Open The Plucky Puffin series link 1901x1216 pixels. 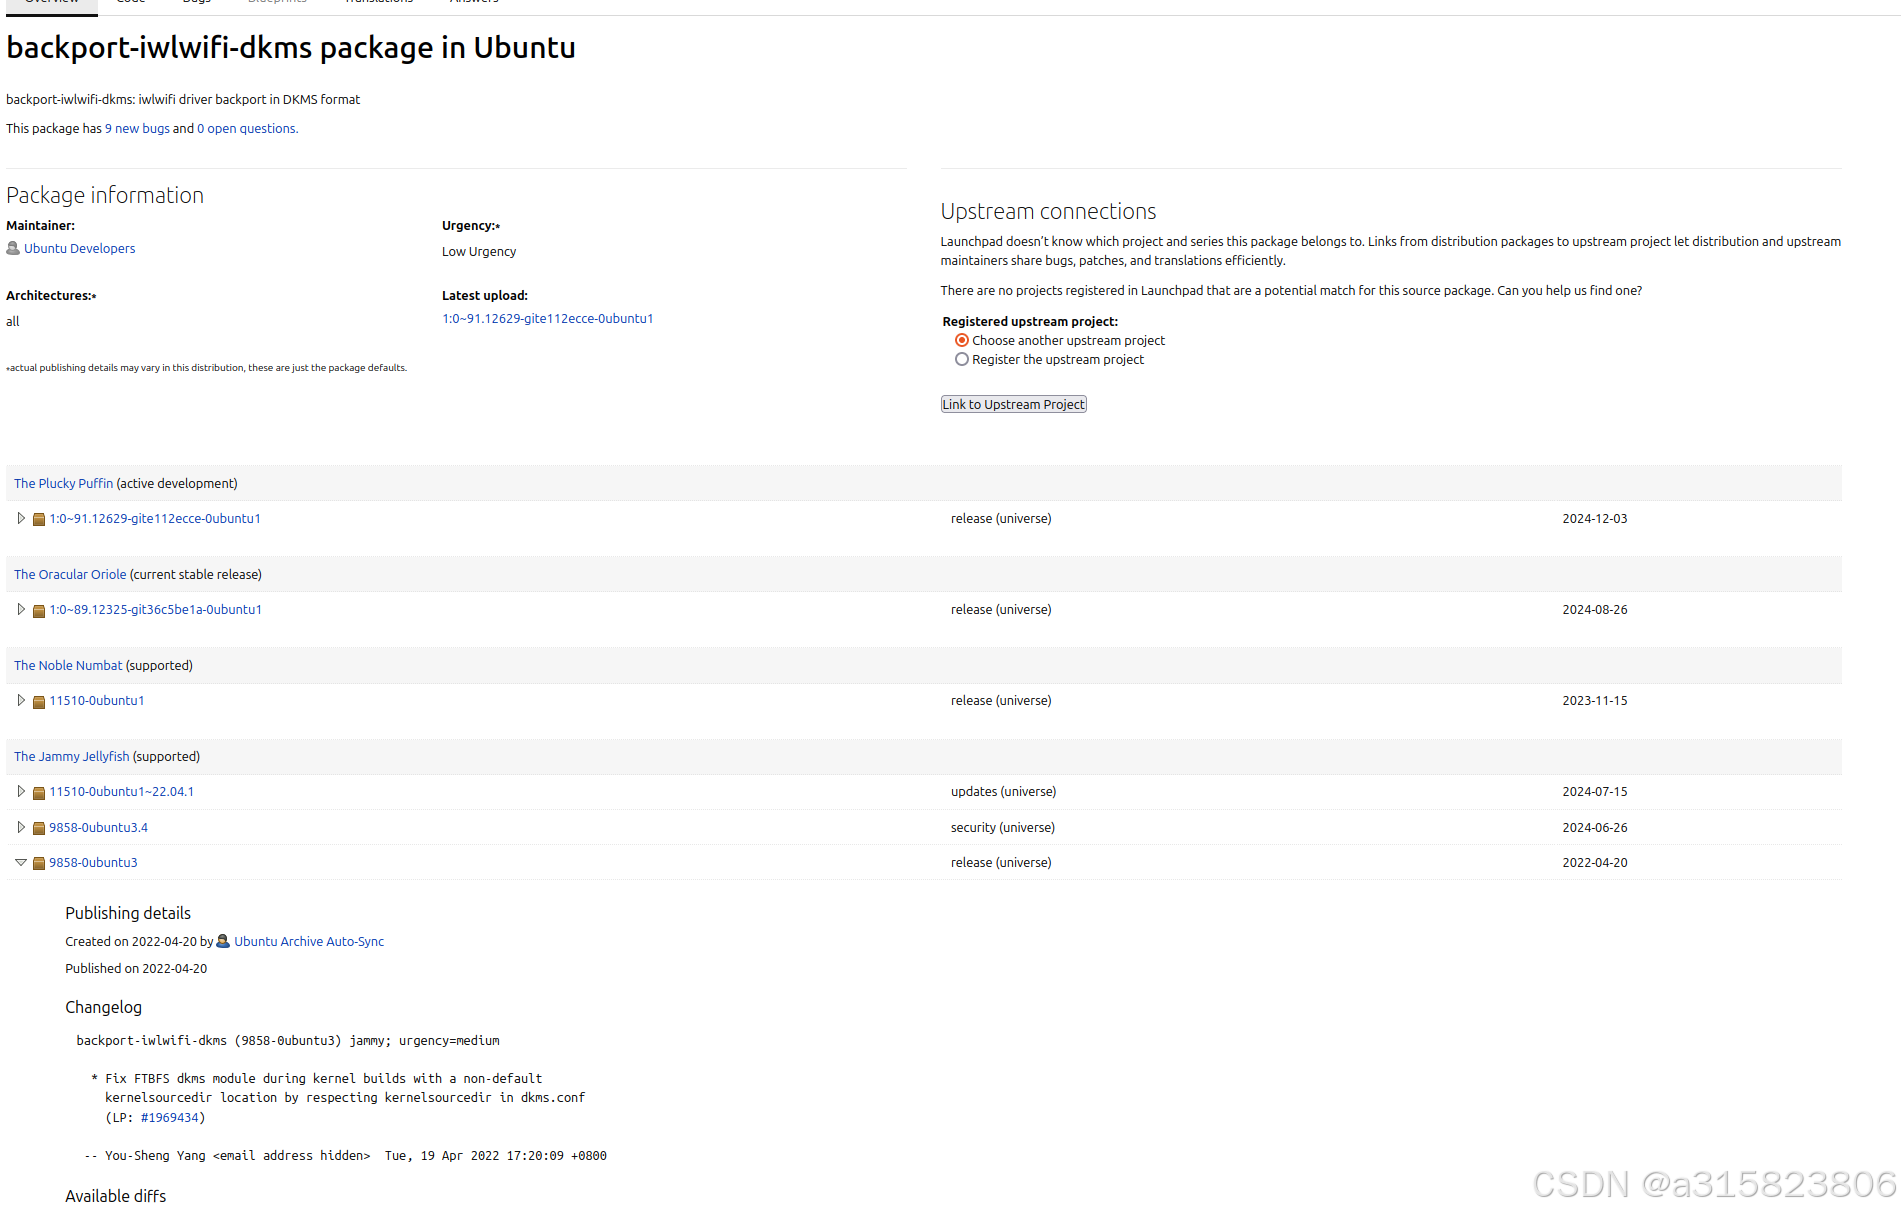(x=63, y=483)
